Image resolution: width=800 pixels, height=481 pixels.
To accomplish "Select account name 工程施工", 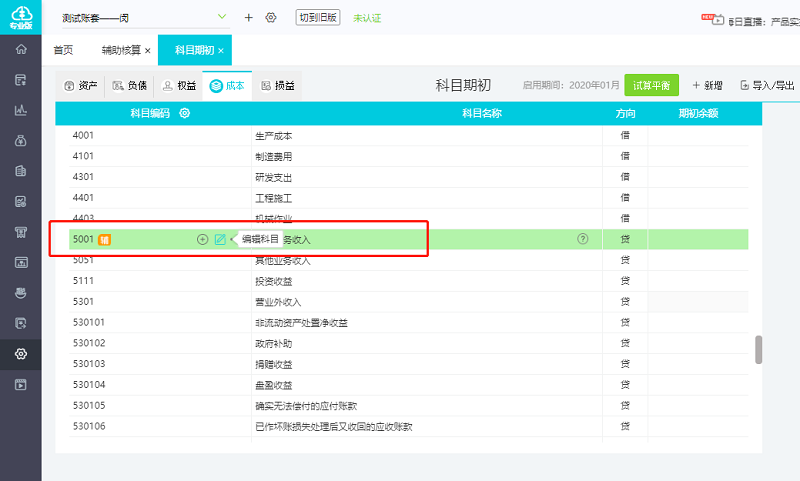I will (x=273, y=198).
